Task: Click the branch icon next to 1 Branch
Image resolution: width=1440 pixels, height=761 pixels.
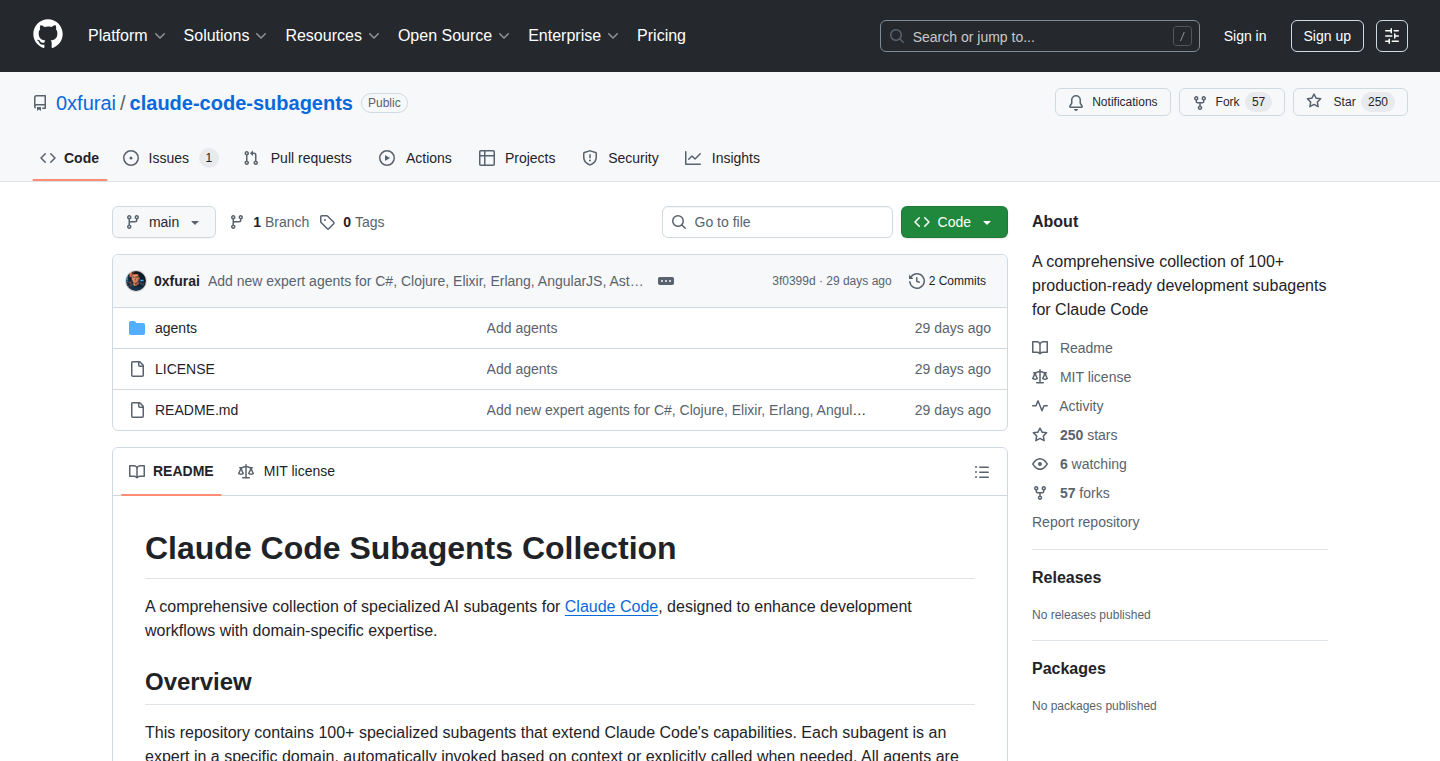Action: coord(237,222)
